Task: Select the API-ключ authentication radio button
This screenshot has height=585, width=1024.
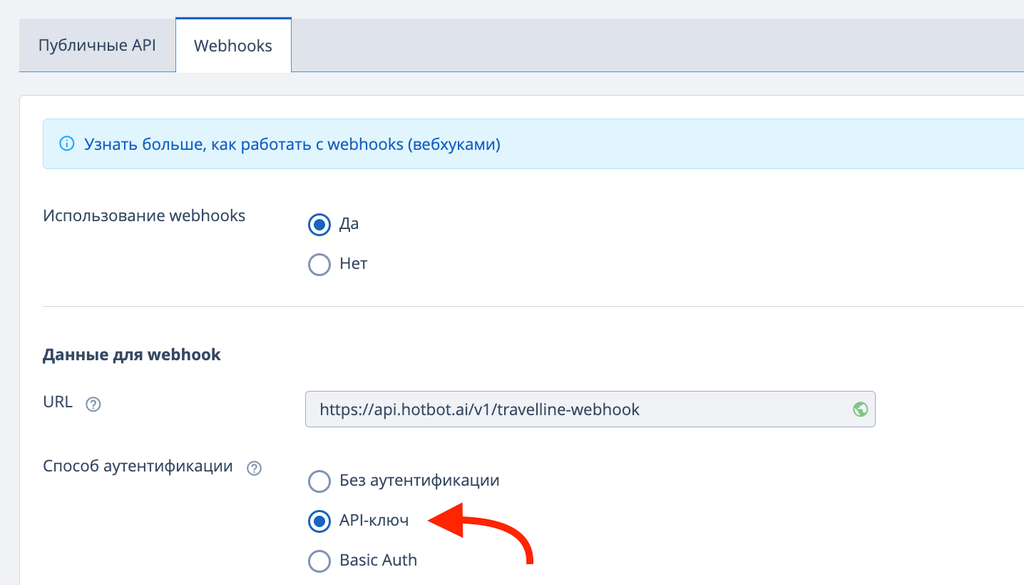Action: 319,521
